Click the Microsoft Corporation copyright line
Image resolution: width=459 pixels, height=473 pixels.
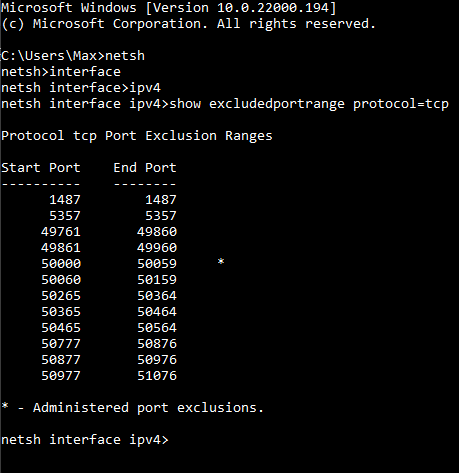(188, 24)
